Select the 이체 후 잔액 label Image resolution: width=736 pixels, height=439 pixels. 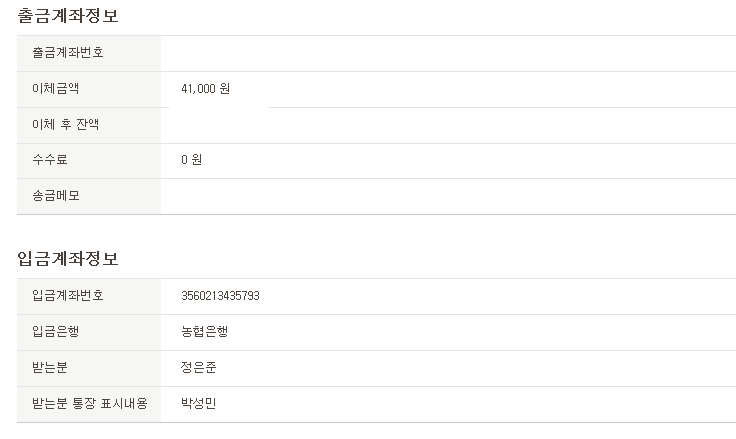(x=66, y=124)
